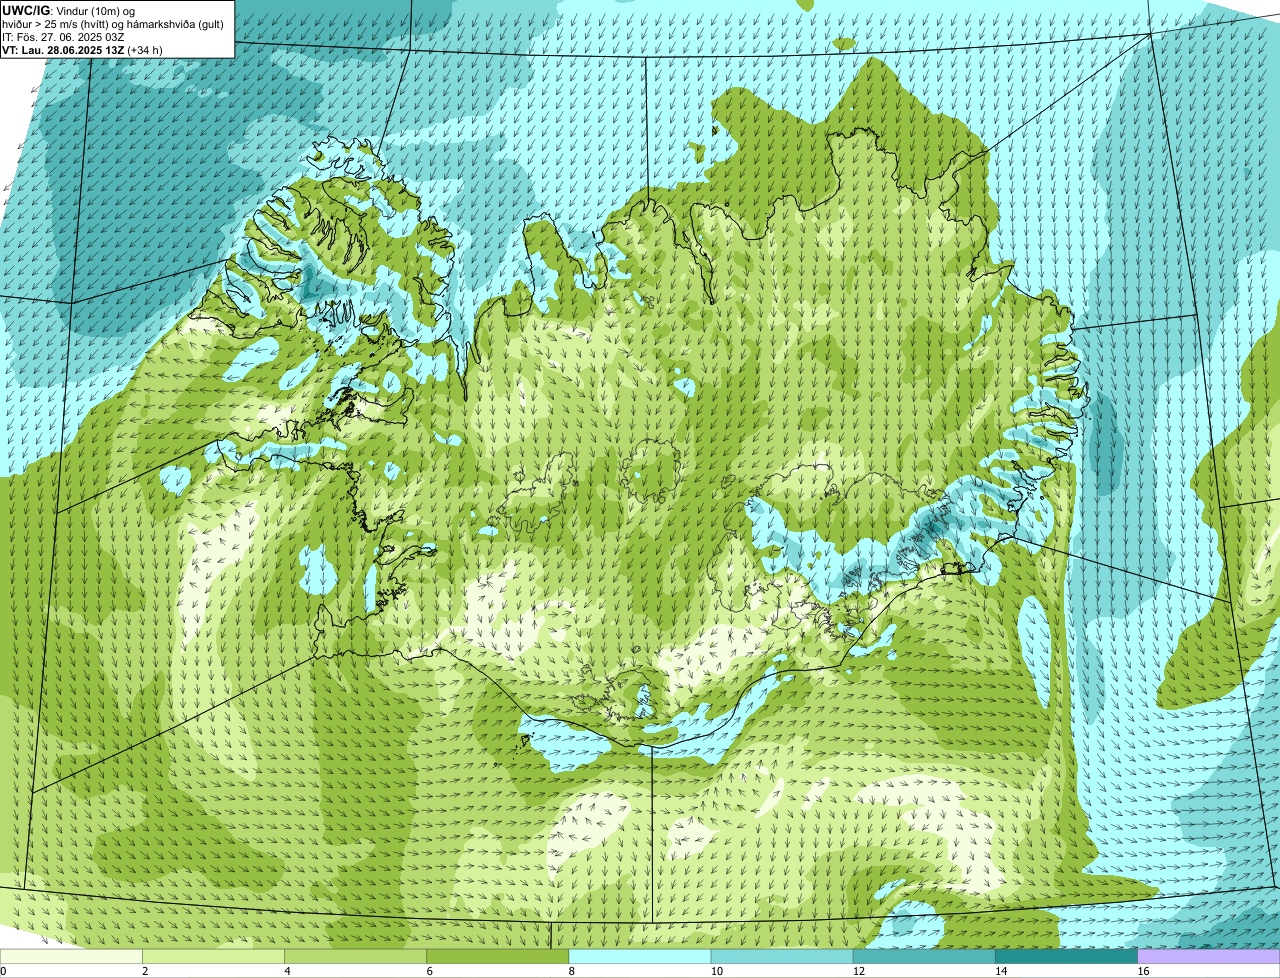Click the 10–12 m/s legend color swatch

(x=782, y=956)
